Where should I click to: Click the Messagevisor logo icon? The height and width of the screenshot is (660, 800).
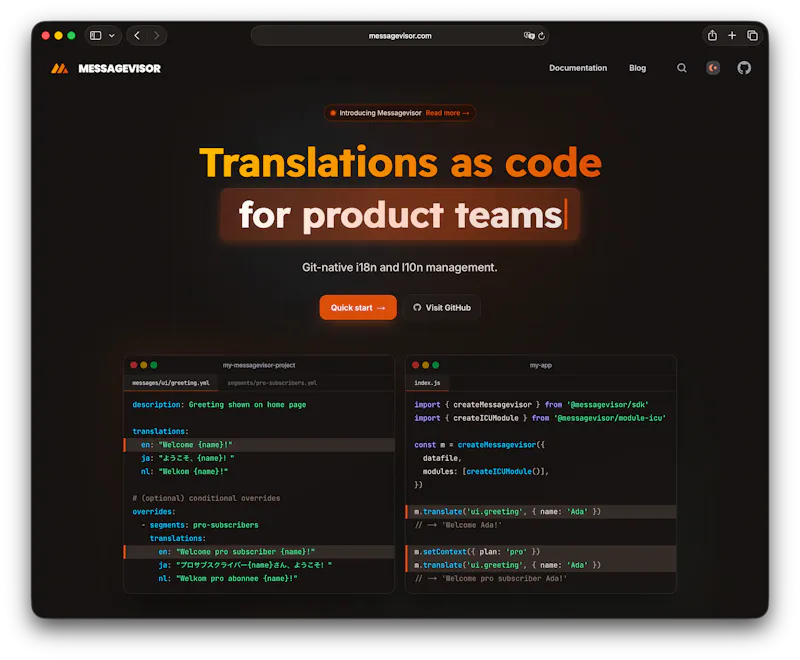60,68
